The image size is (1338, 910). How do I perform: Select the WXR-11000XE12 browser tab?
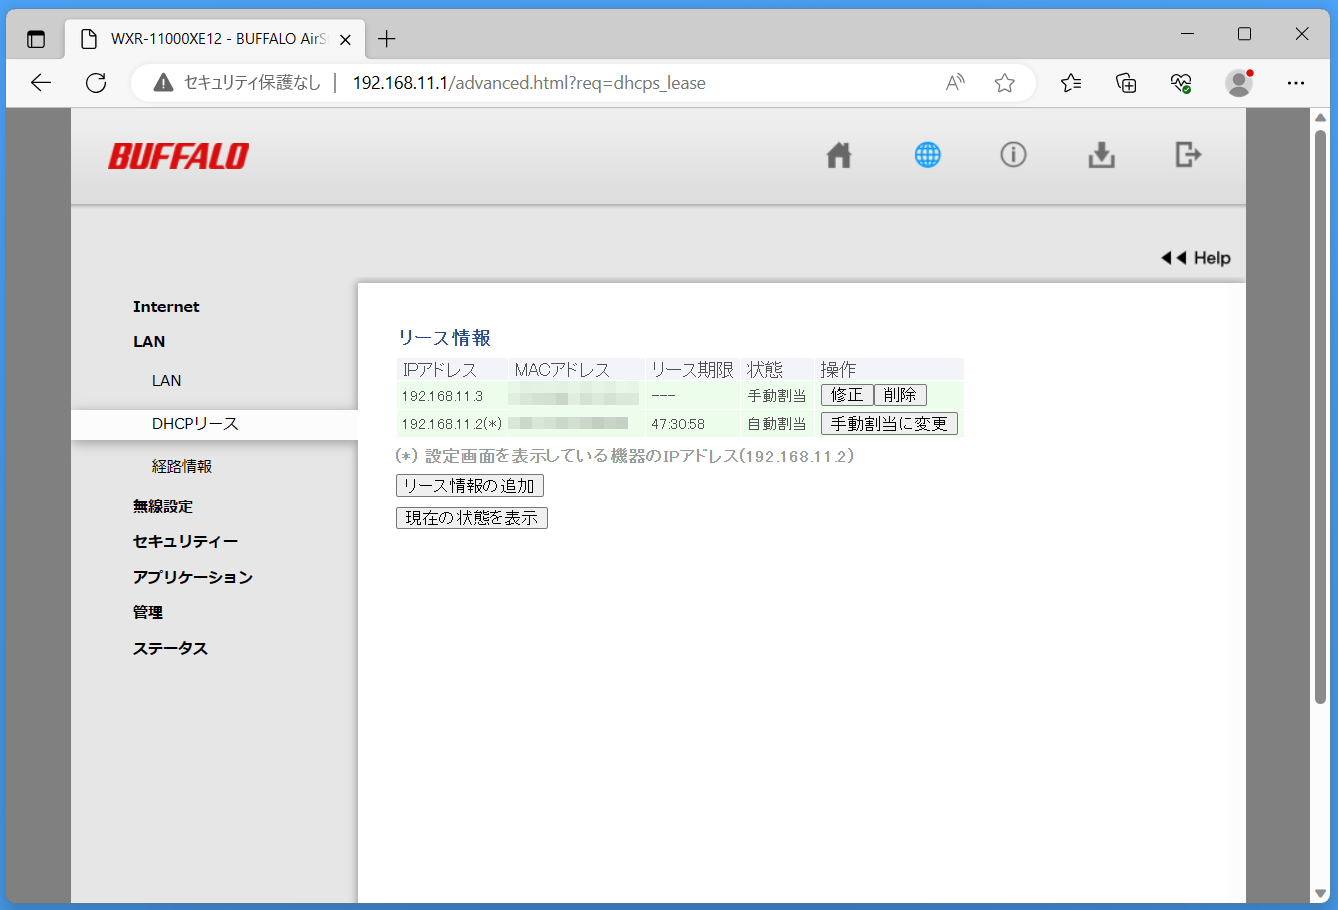pyautogui.click(x=215, y=39)
